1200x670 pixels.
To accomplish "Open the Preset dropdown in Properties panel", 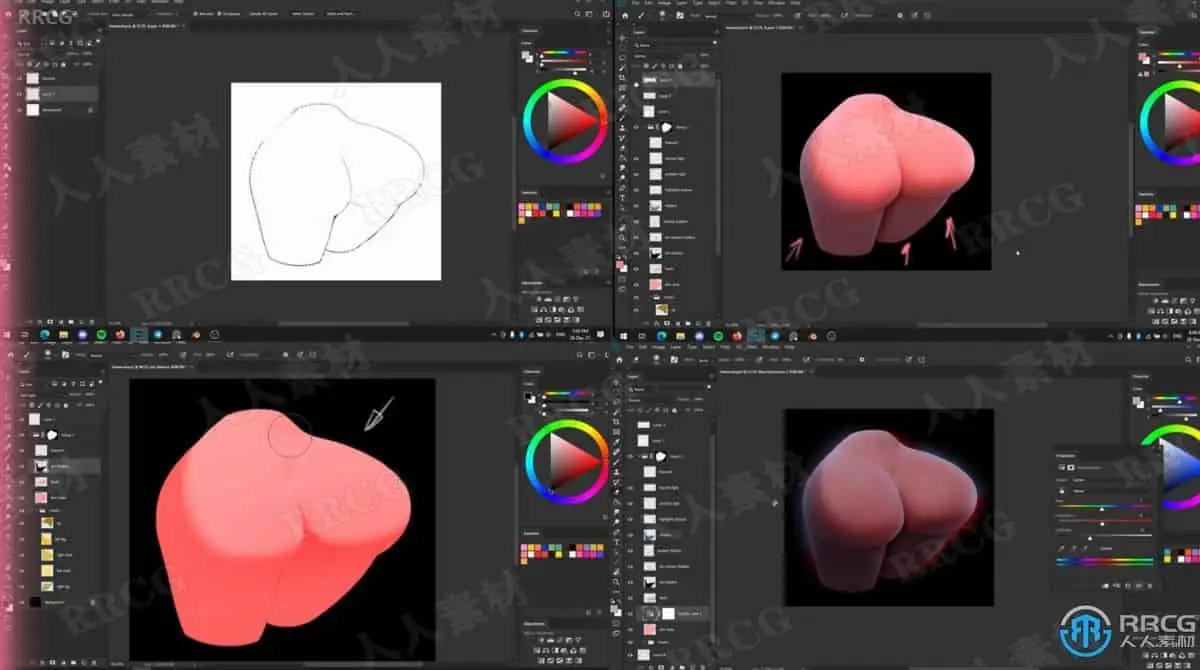I will [x=1111, y=480].
